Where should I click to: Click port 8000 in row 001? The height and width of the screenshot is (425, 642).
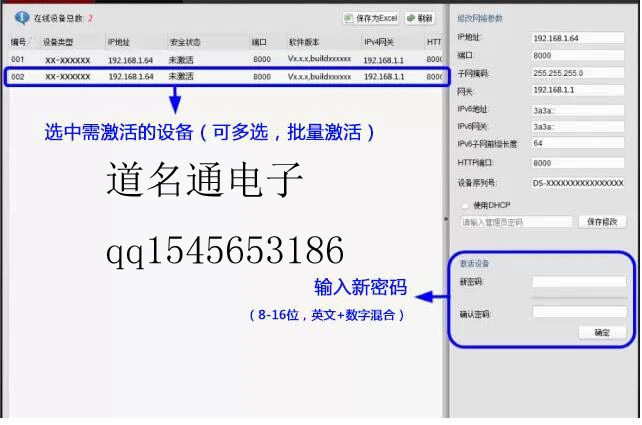(x=262, y=59)
